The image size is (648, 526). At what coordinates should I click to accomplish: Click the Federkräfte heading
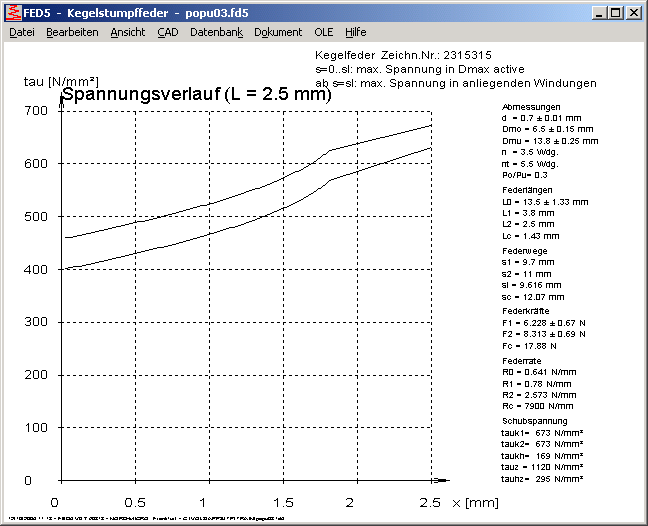527,311
